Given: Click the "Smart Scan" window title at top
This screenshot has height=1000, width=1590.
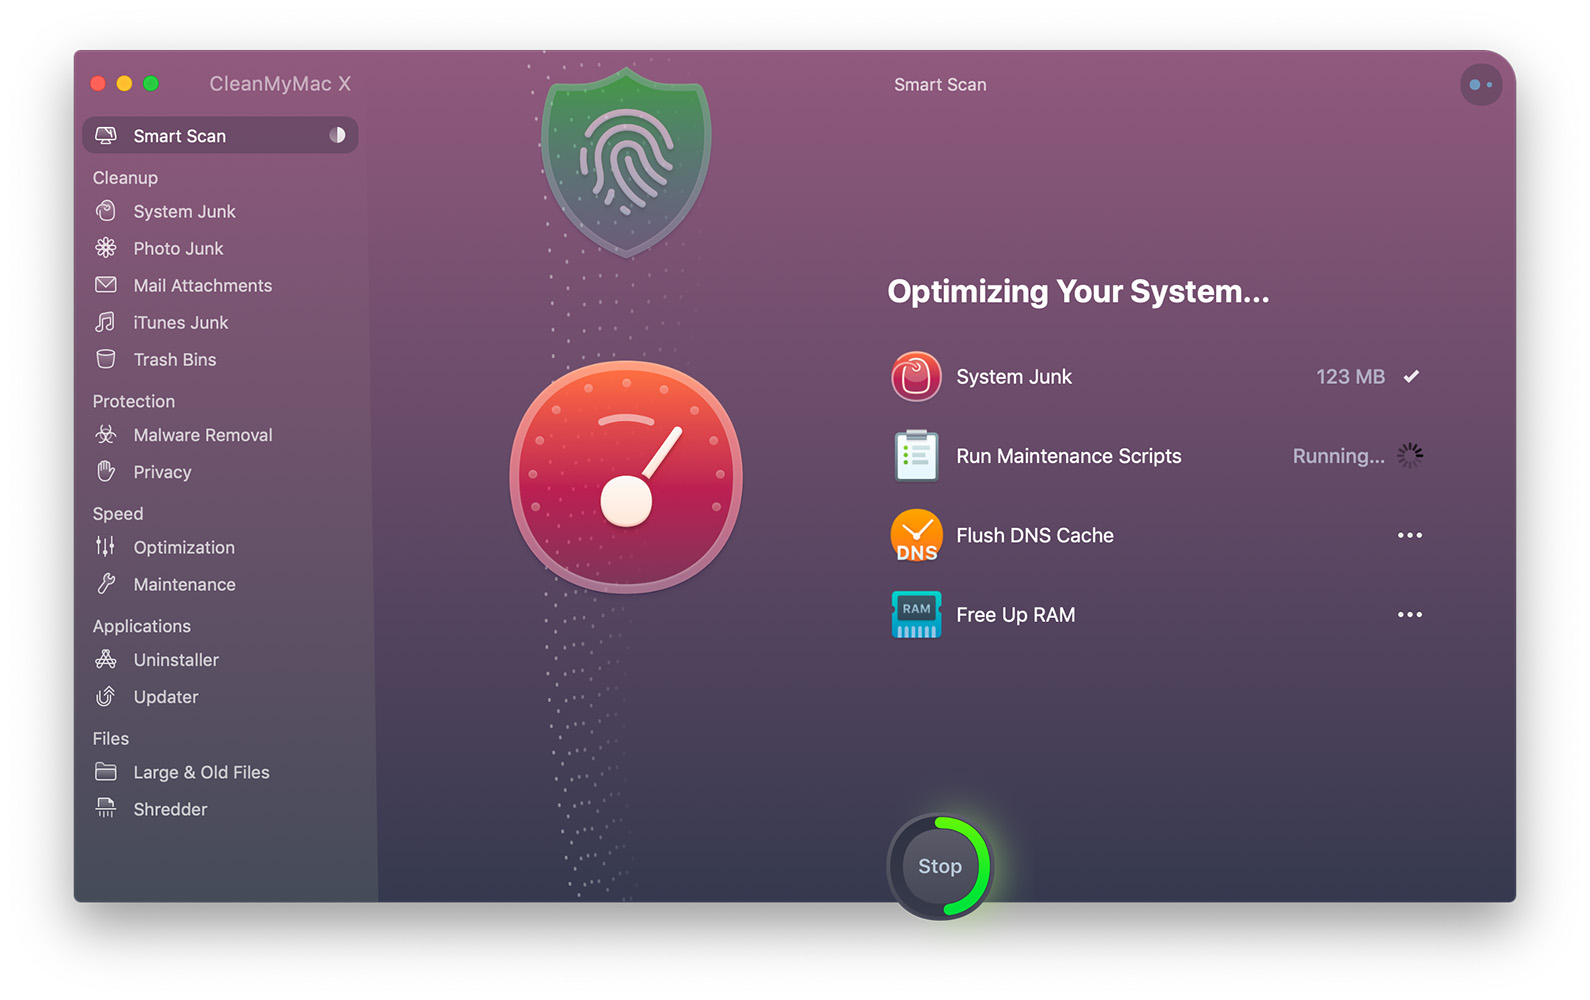Looking at the screenshot, I should (940, 85).
